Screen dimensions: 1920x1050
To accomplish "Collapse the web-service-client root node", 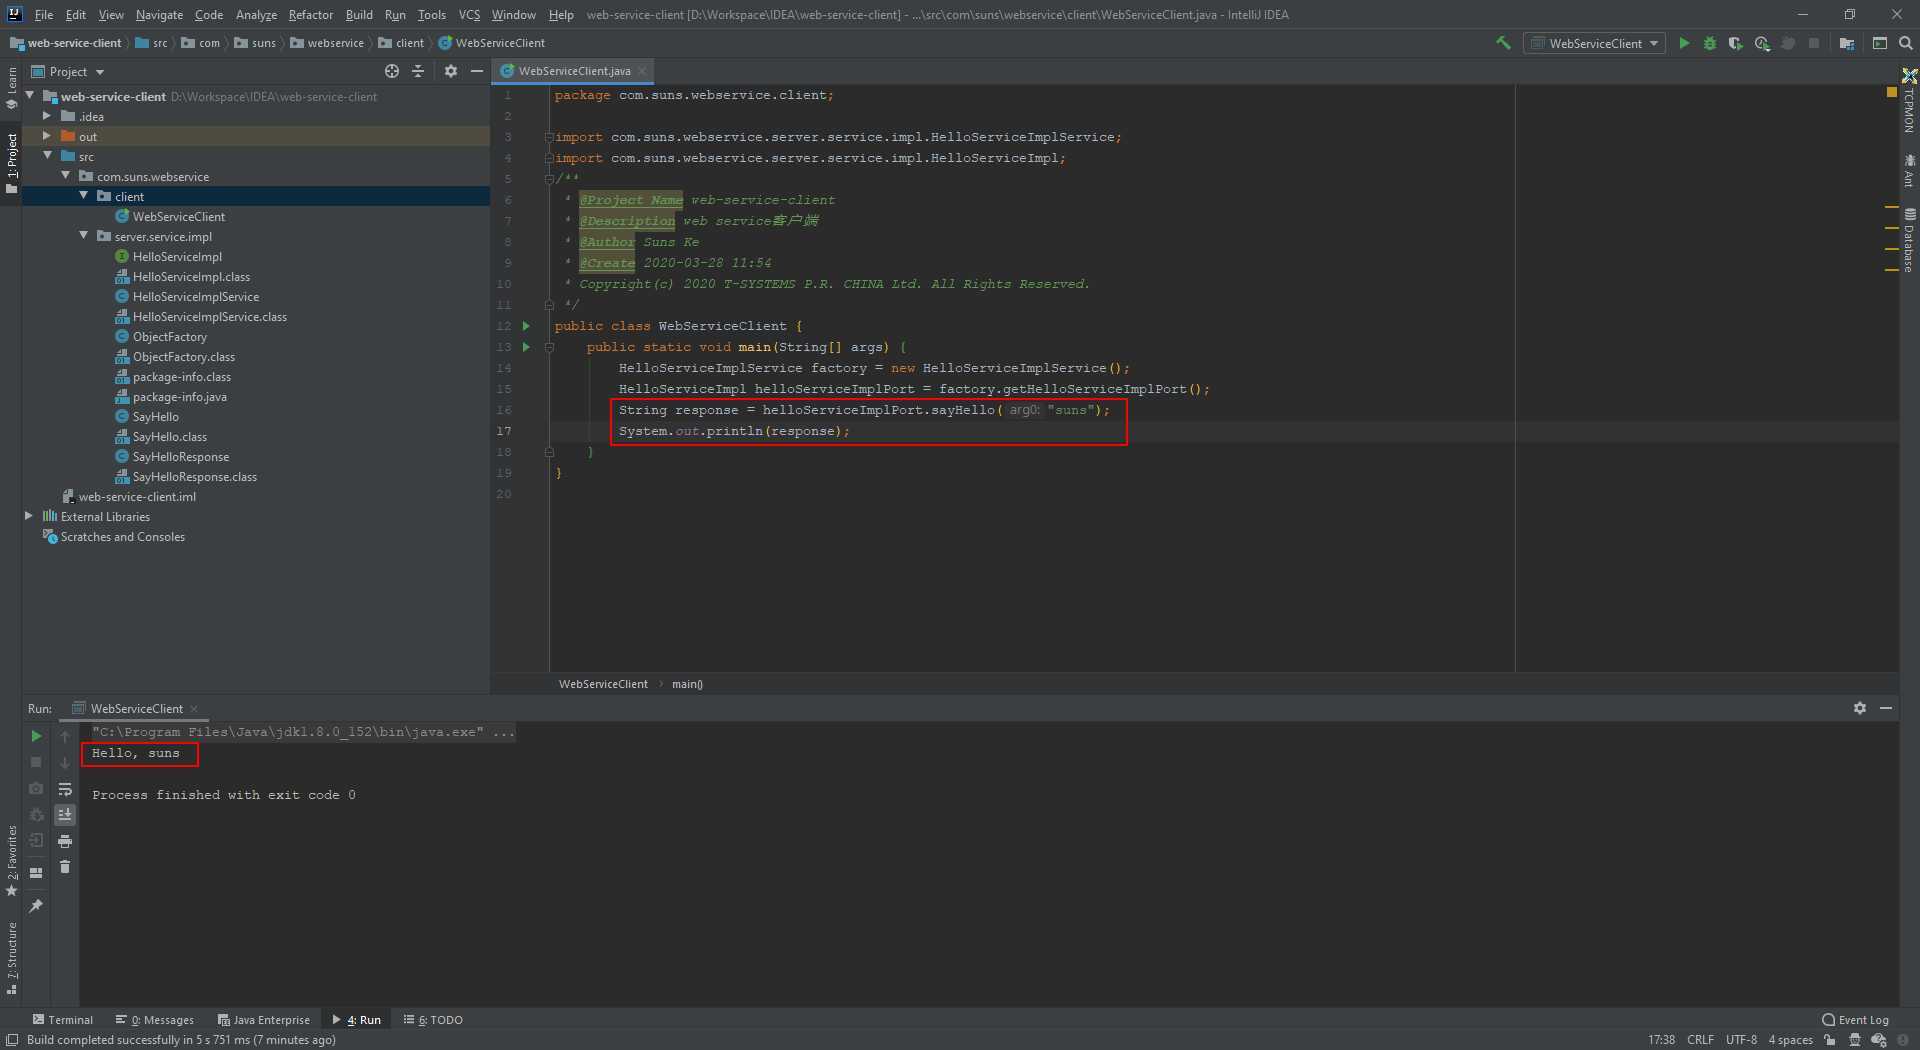I will coord(30,96).
